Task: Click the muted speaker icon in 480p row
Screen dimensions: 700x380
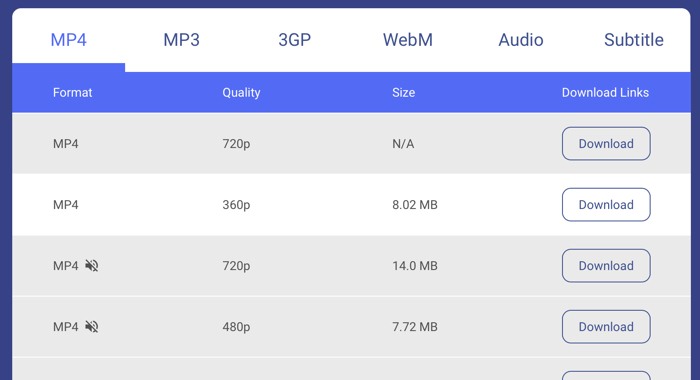Action: (x=92, y=327)
